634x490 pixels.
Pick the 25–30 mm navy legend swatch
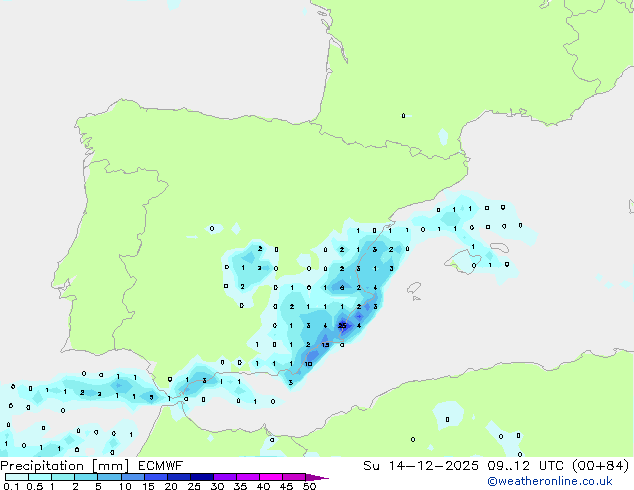202,477
